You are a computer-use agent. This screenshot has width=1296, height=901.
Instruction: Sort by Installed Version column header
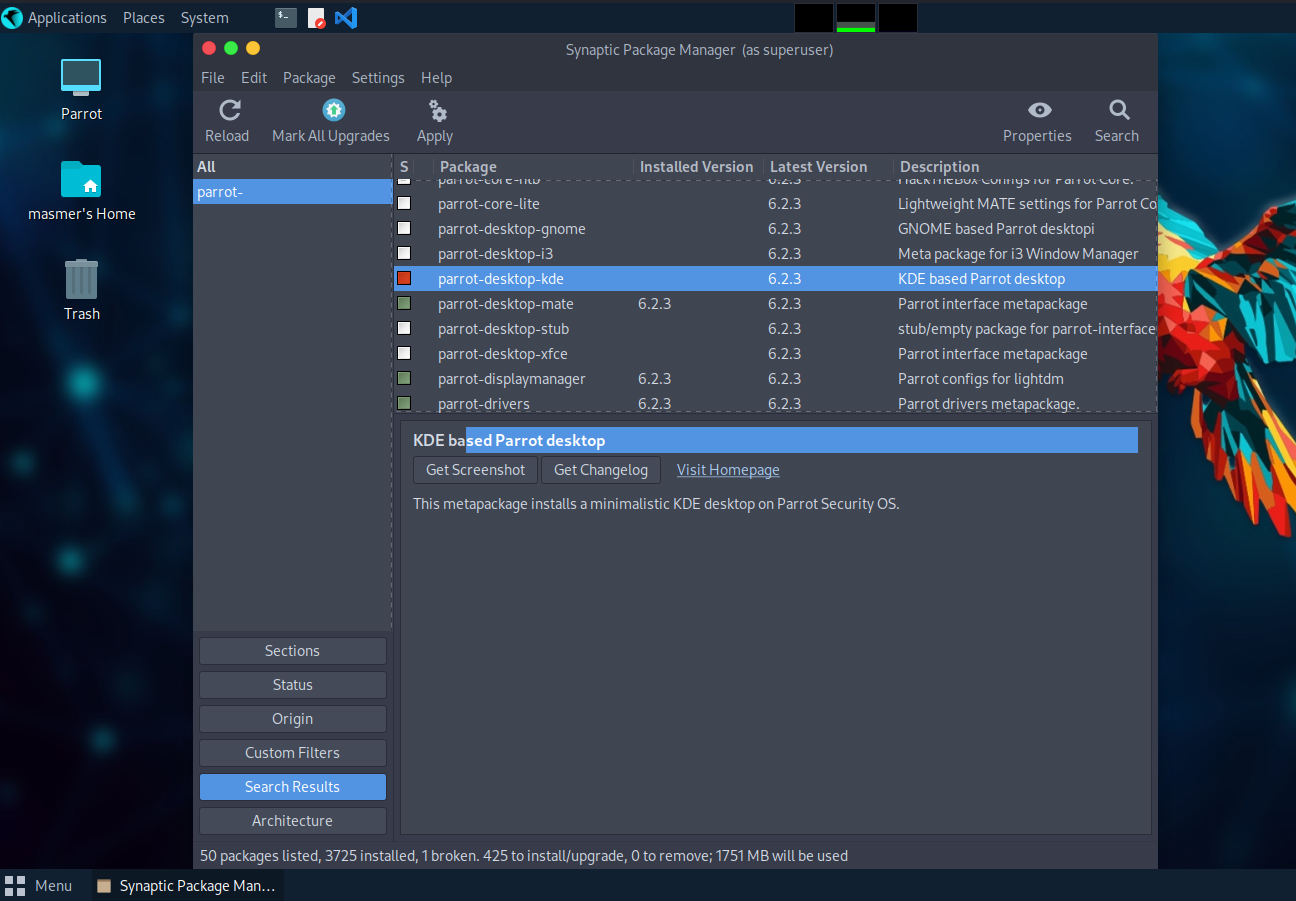pos(697,166)
